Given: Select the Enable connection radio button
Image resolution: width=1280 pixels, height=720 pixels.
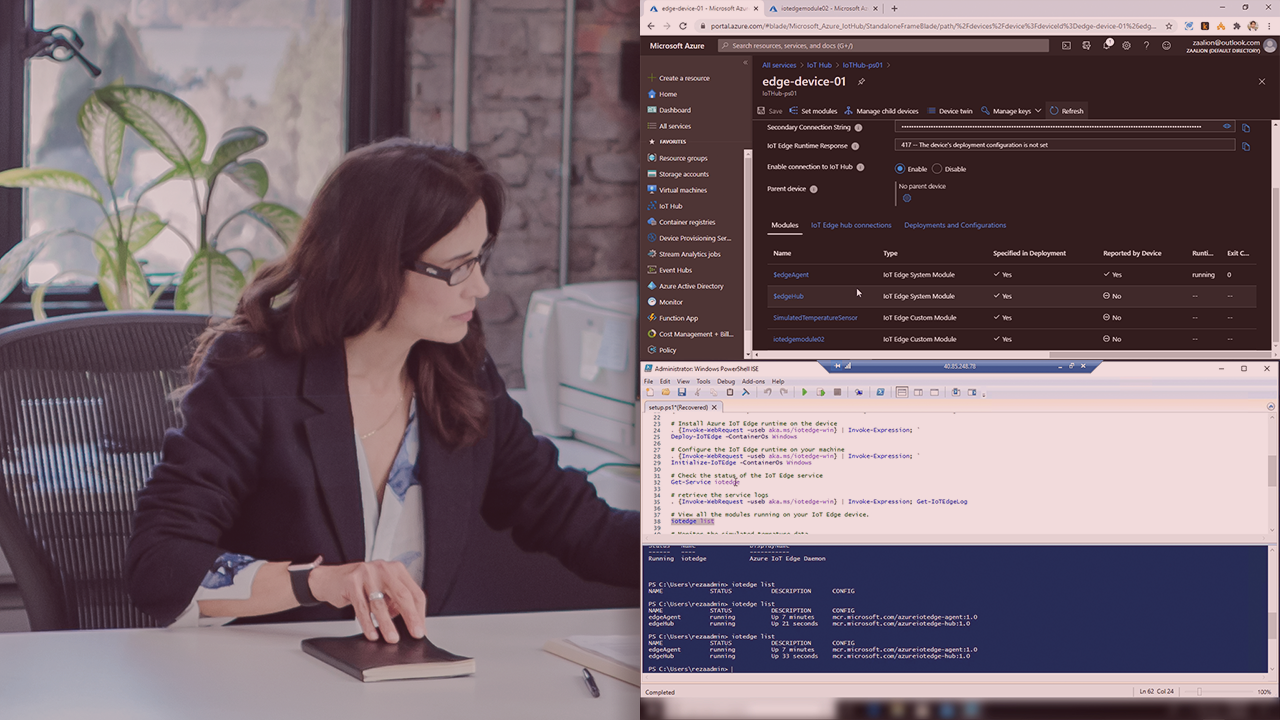Looking at the screenshot, I should [x=900, y=169].
